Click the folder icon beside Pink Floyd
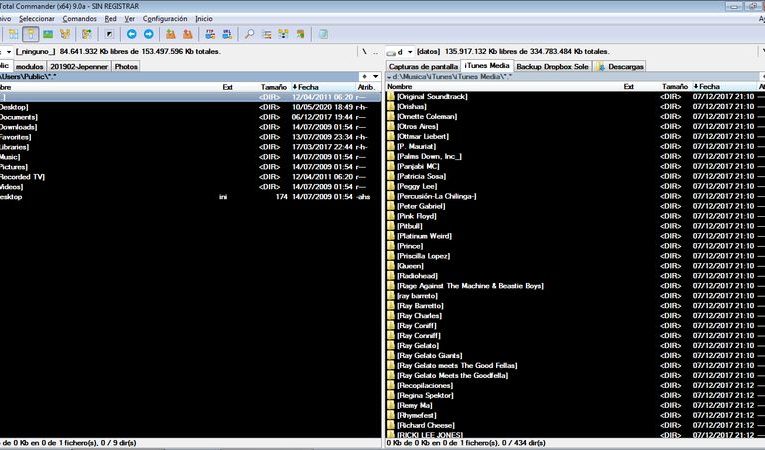 pos(391,216)
